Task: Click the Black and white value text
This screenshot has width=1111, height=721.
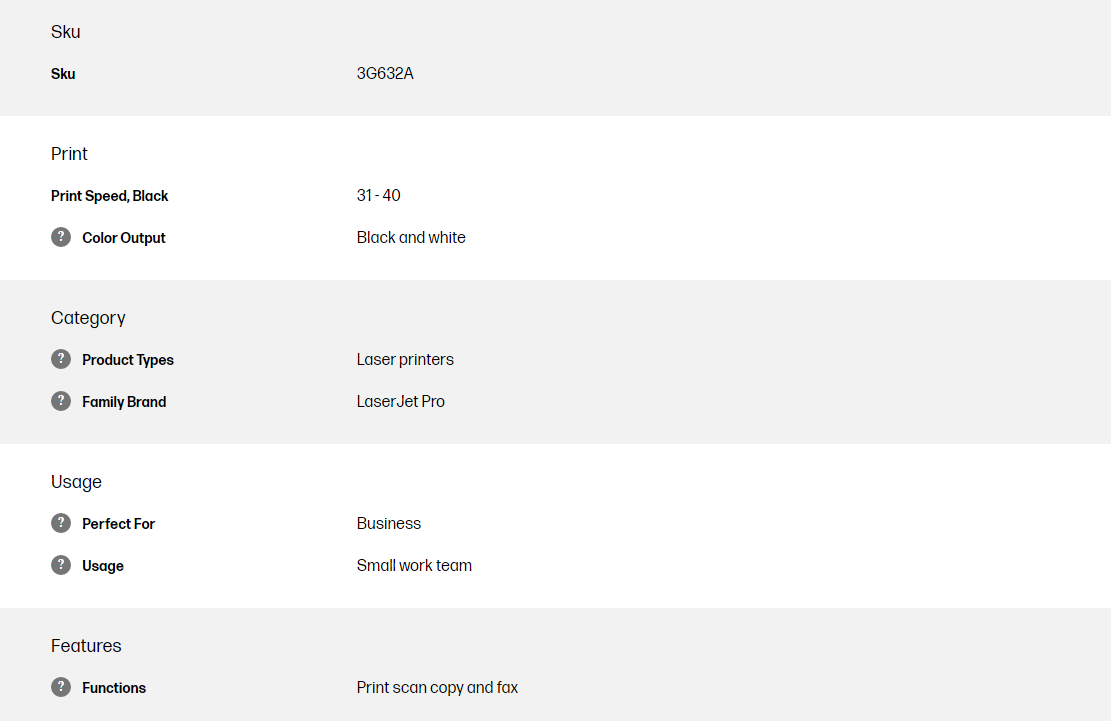Action: [411, 237]
